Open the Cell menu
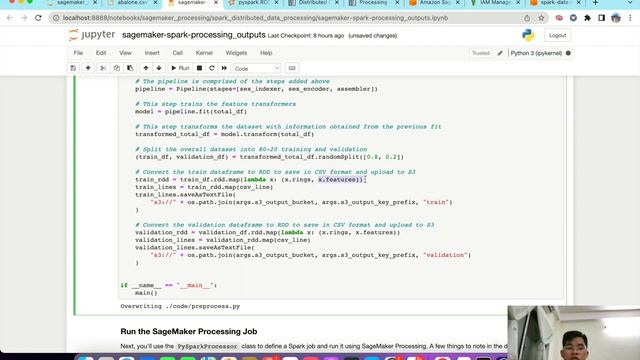 pyautogui.click(x=178, y=53)
